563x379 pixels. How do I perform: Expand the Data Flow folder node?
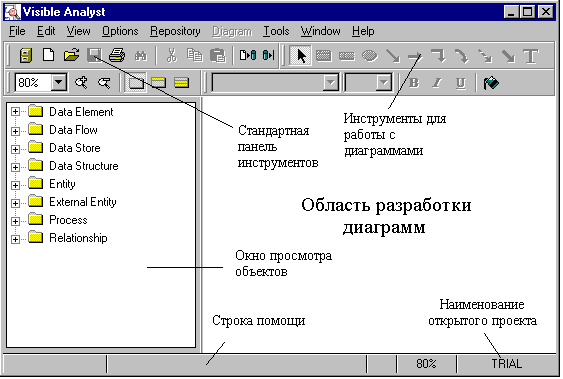15,131
